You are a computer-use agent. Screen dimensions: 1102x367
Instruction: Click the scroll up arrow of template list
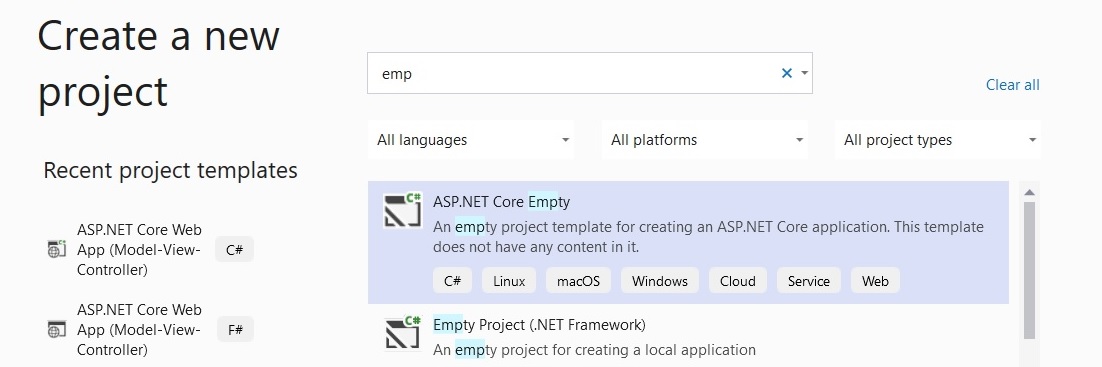coord(1030,193)
